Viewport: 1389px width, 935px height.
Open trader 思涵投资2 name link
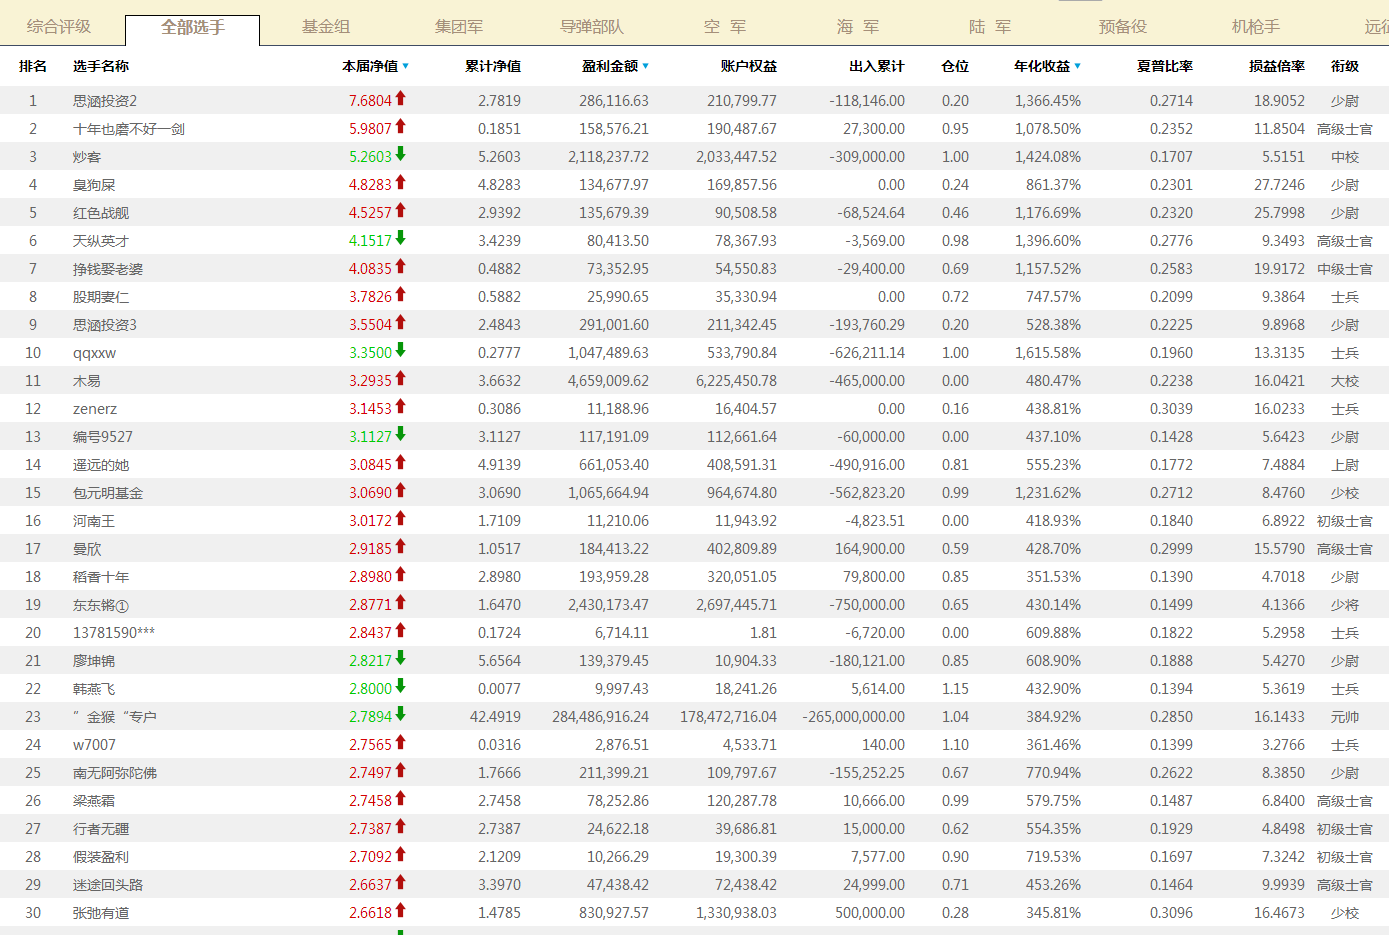coord(105,101)
